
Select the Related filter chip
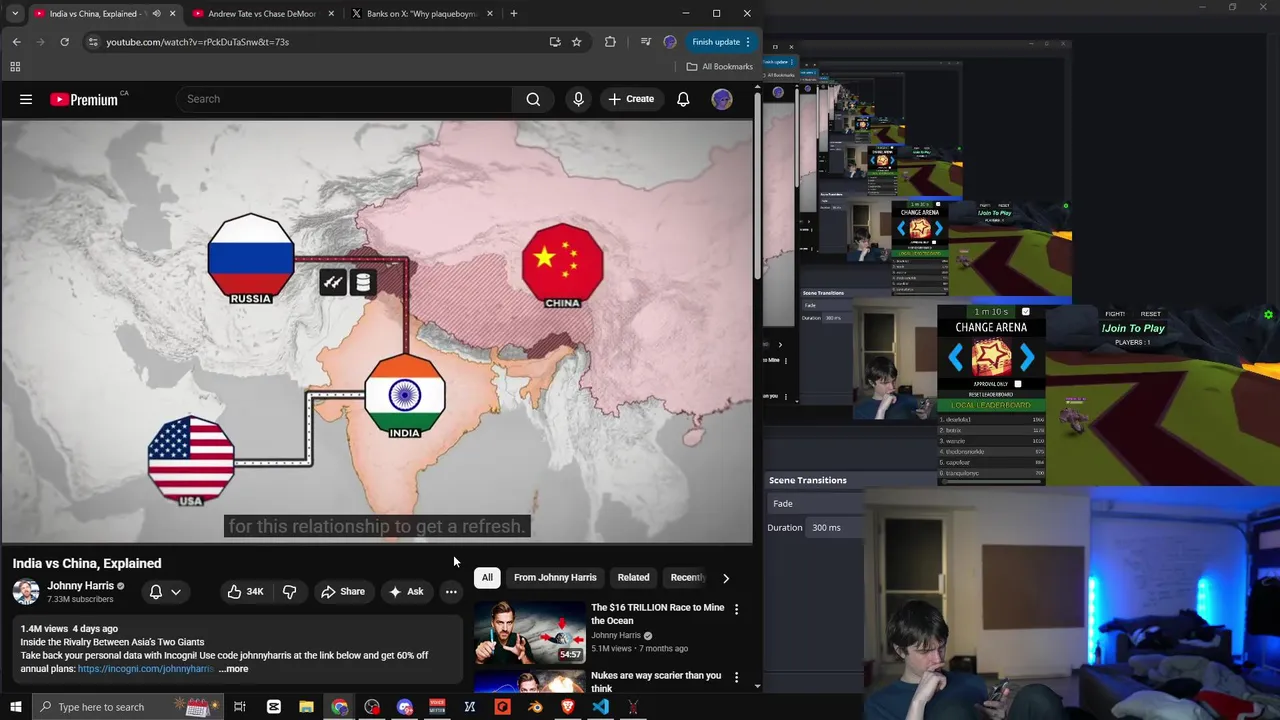tap(633, 578)
